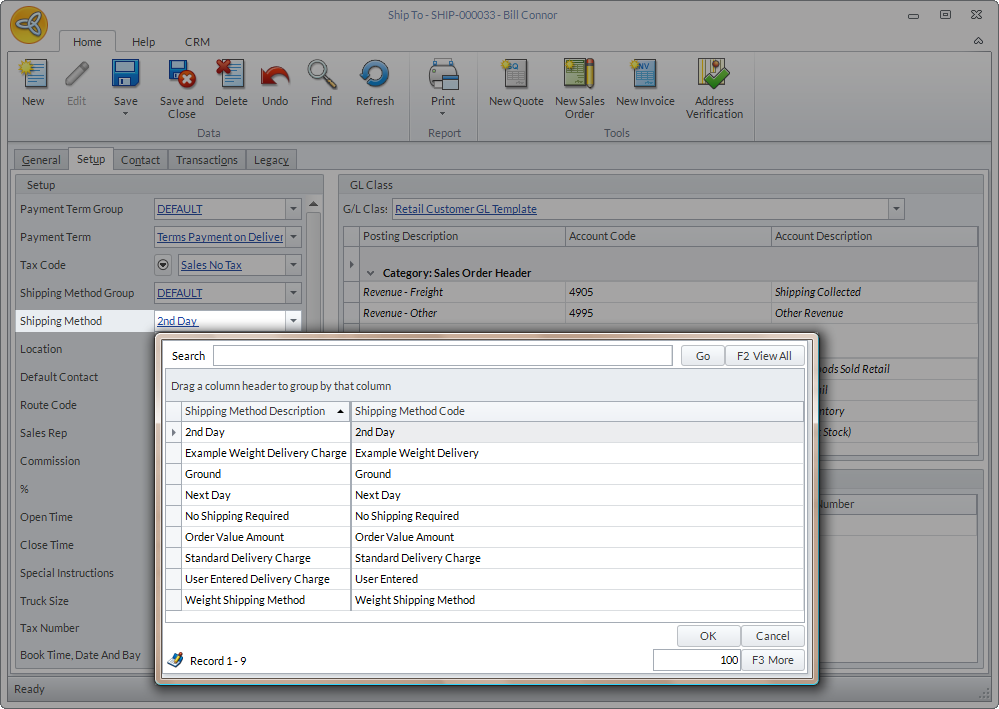Click the Undo icon
This screenshot has width=999, height=709.
tap(275, 76)
